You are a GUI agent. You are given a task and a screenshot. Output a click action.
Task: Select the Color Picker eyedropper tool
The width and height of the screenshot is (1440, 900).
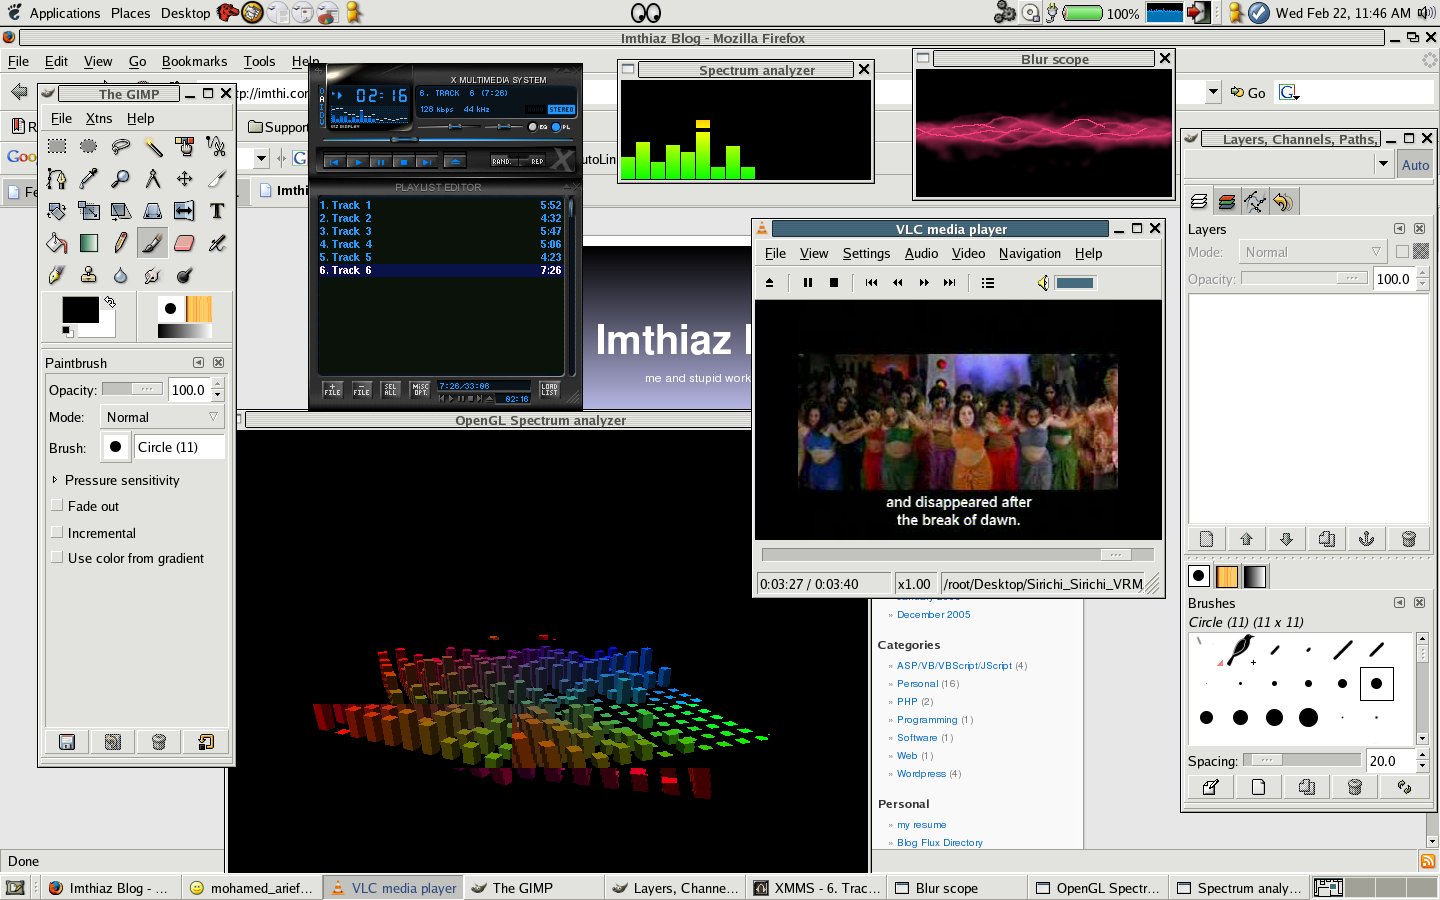[x=89, y=179]
